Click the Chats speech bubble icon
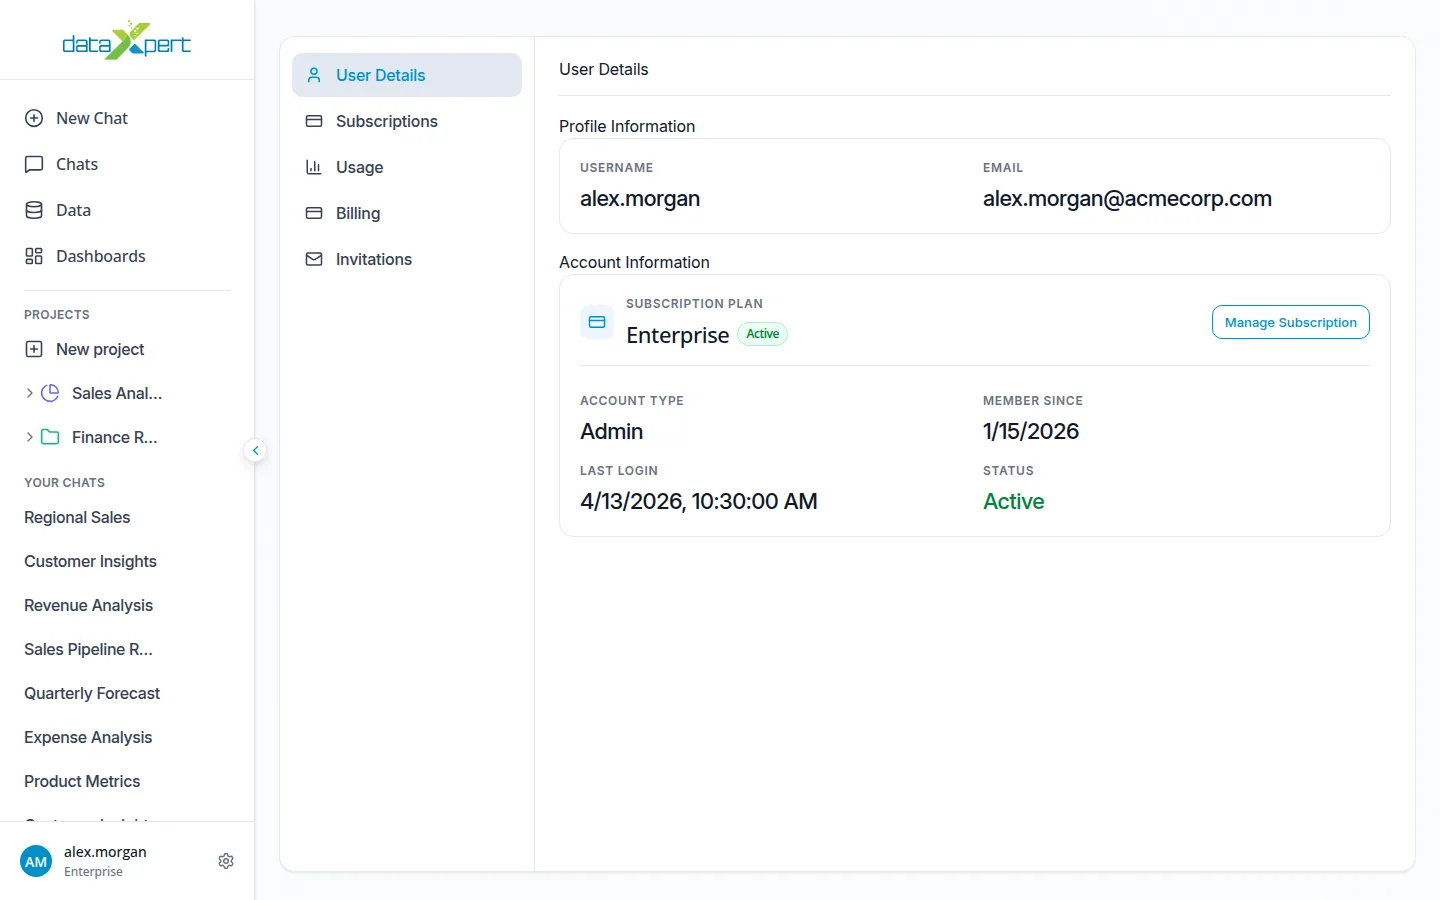 (34, 164)
